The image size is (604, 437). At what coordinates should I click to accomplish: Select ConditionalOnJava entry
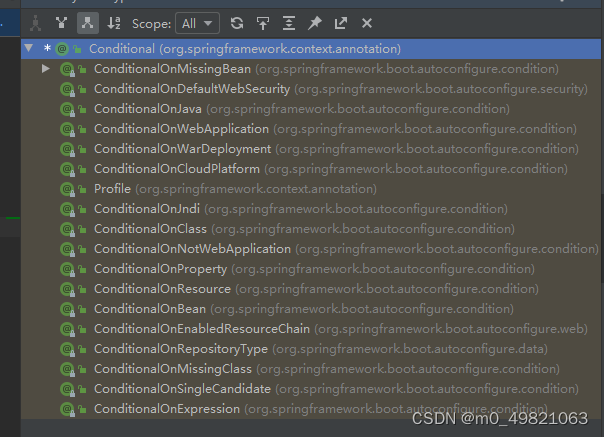click(x=311, y=109)
